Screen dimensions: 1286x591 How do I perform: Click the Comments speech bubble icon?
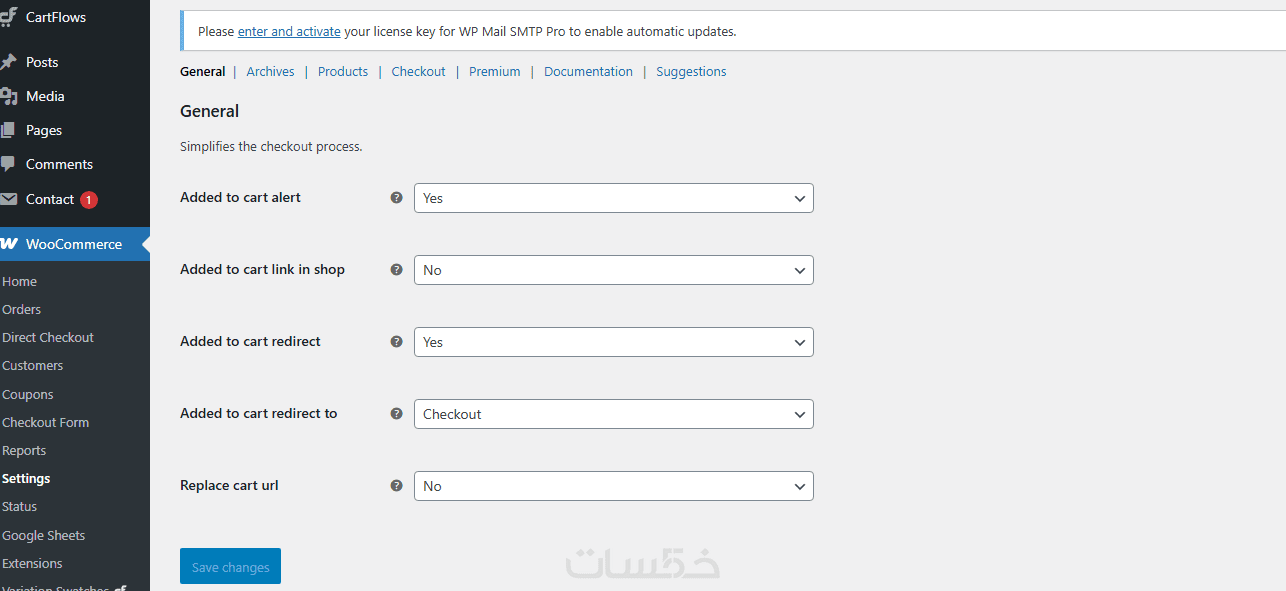pyautogui.click(x=9, y=164)
